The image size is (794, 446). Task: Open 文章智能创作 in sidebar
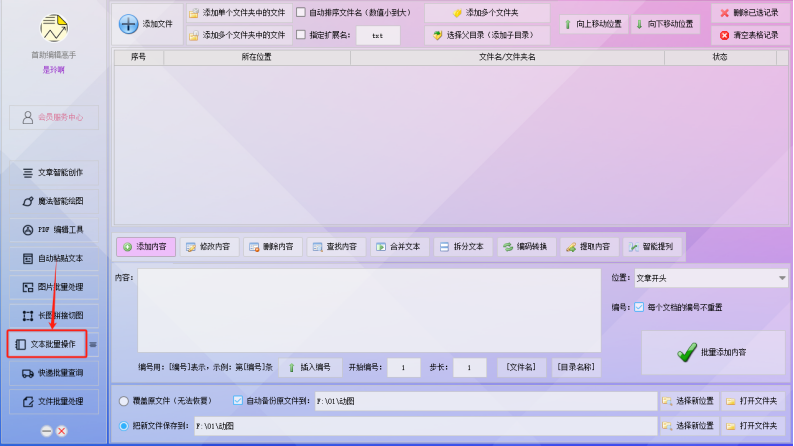click(x=54, y=173)
